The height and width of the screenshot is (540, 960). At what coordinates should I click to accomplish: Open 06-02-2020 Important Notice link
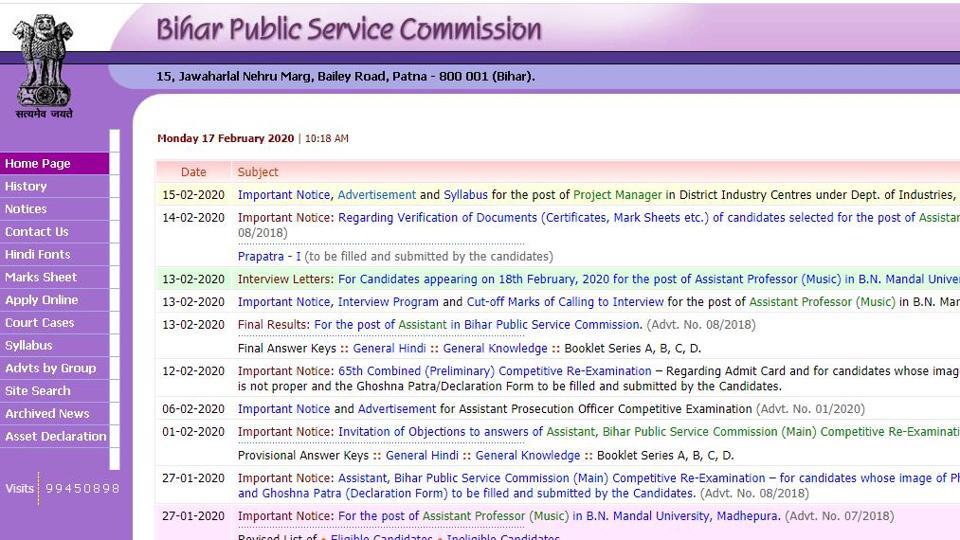click(284, 409)
